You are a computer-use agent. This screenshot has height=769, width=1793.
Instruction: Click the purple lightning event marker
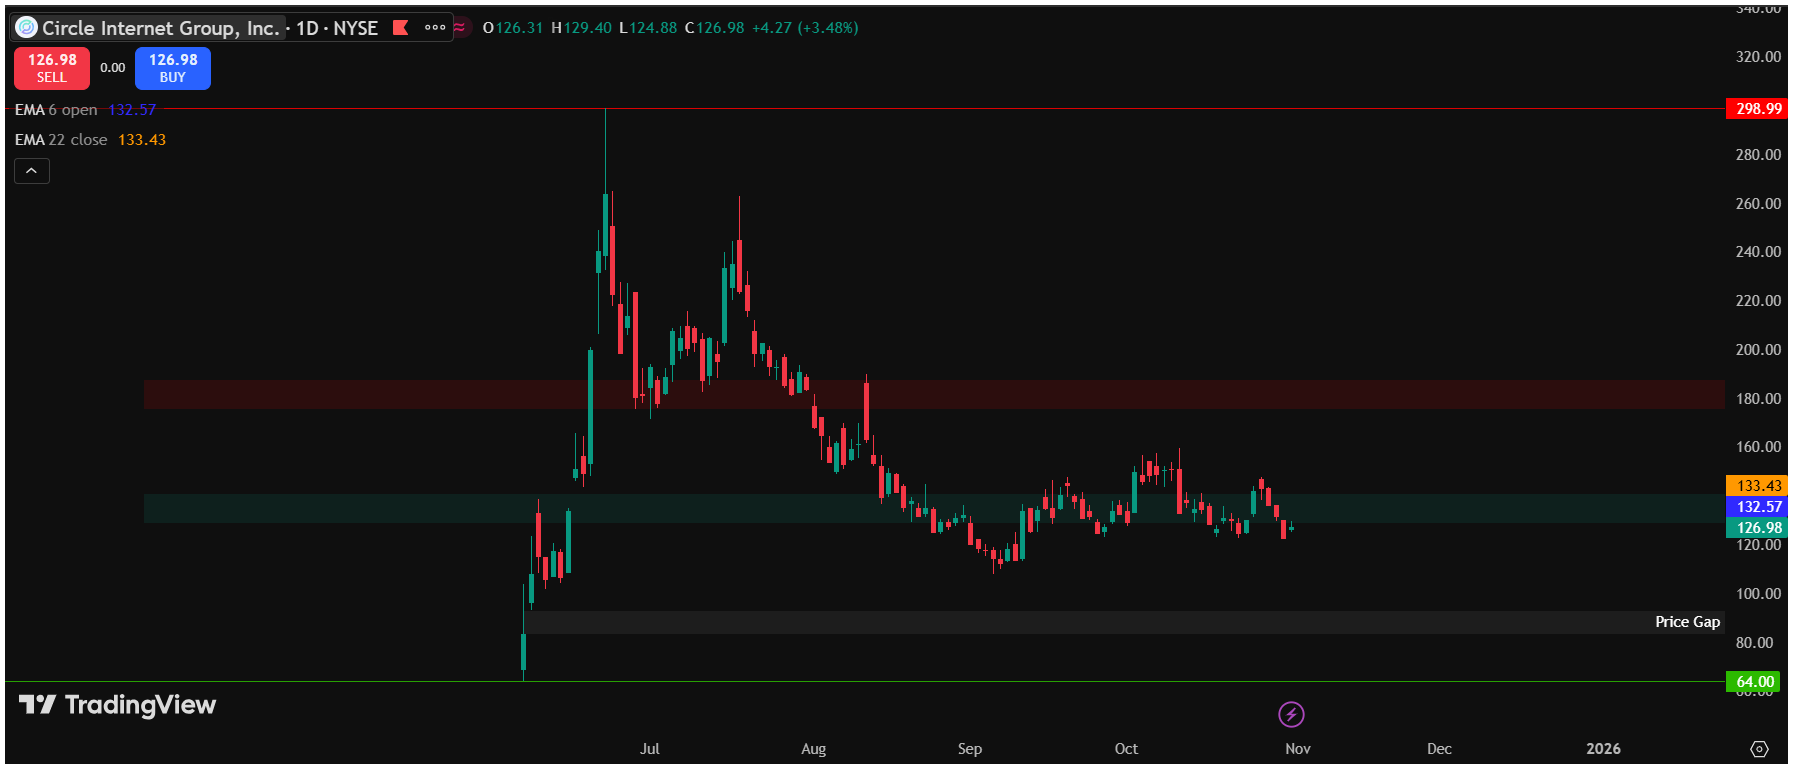tap(1291, 714)
